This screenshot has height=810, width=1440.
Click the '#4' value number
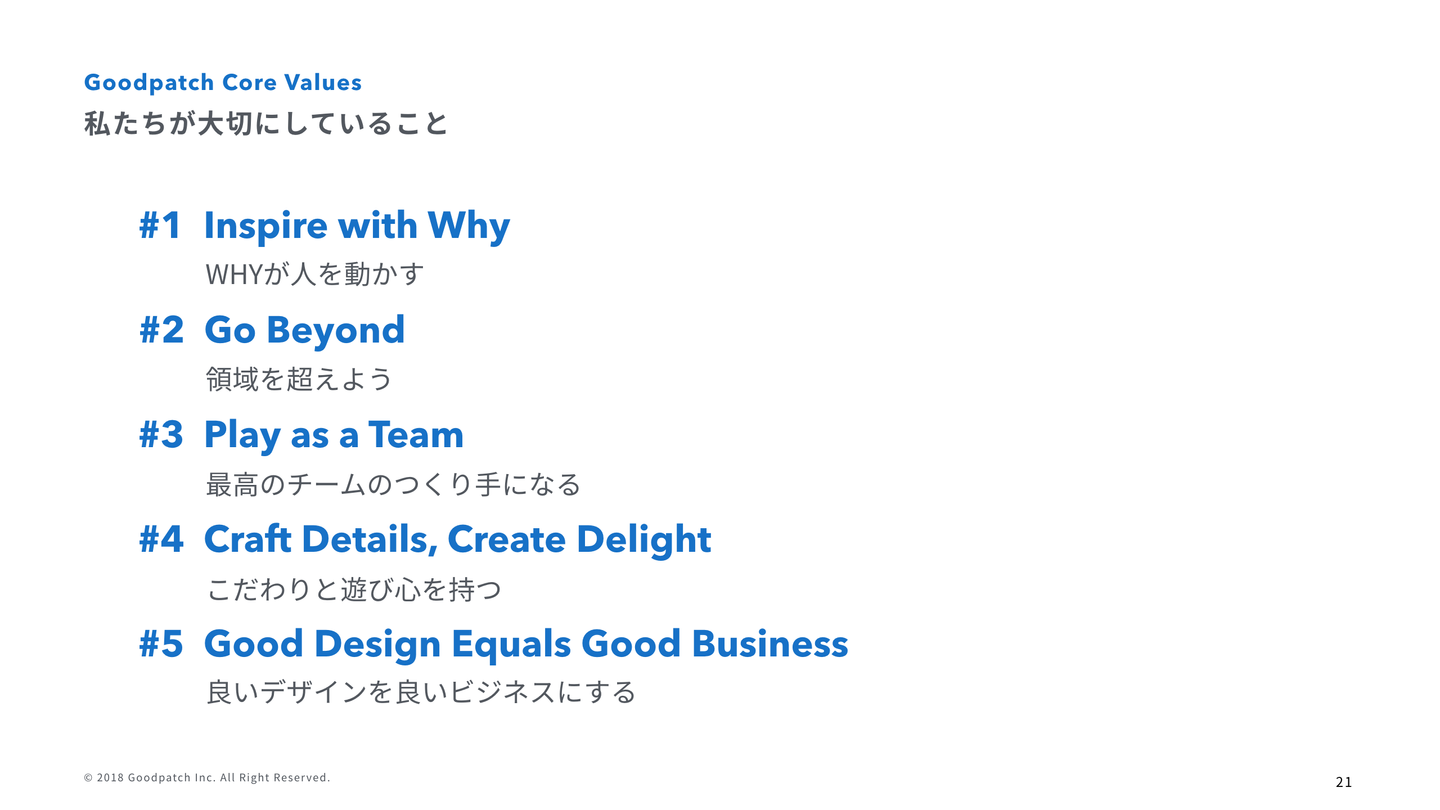click(161, 540)
